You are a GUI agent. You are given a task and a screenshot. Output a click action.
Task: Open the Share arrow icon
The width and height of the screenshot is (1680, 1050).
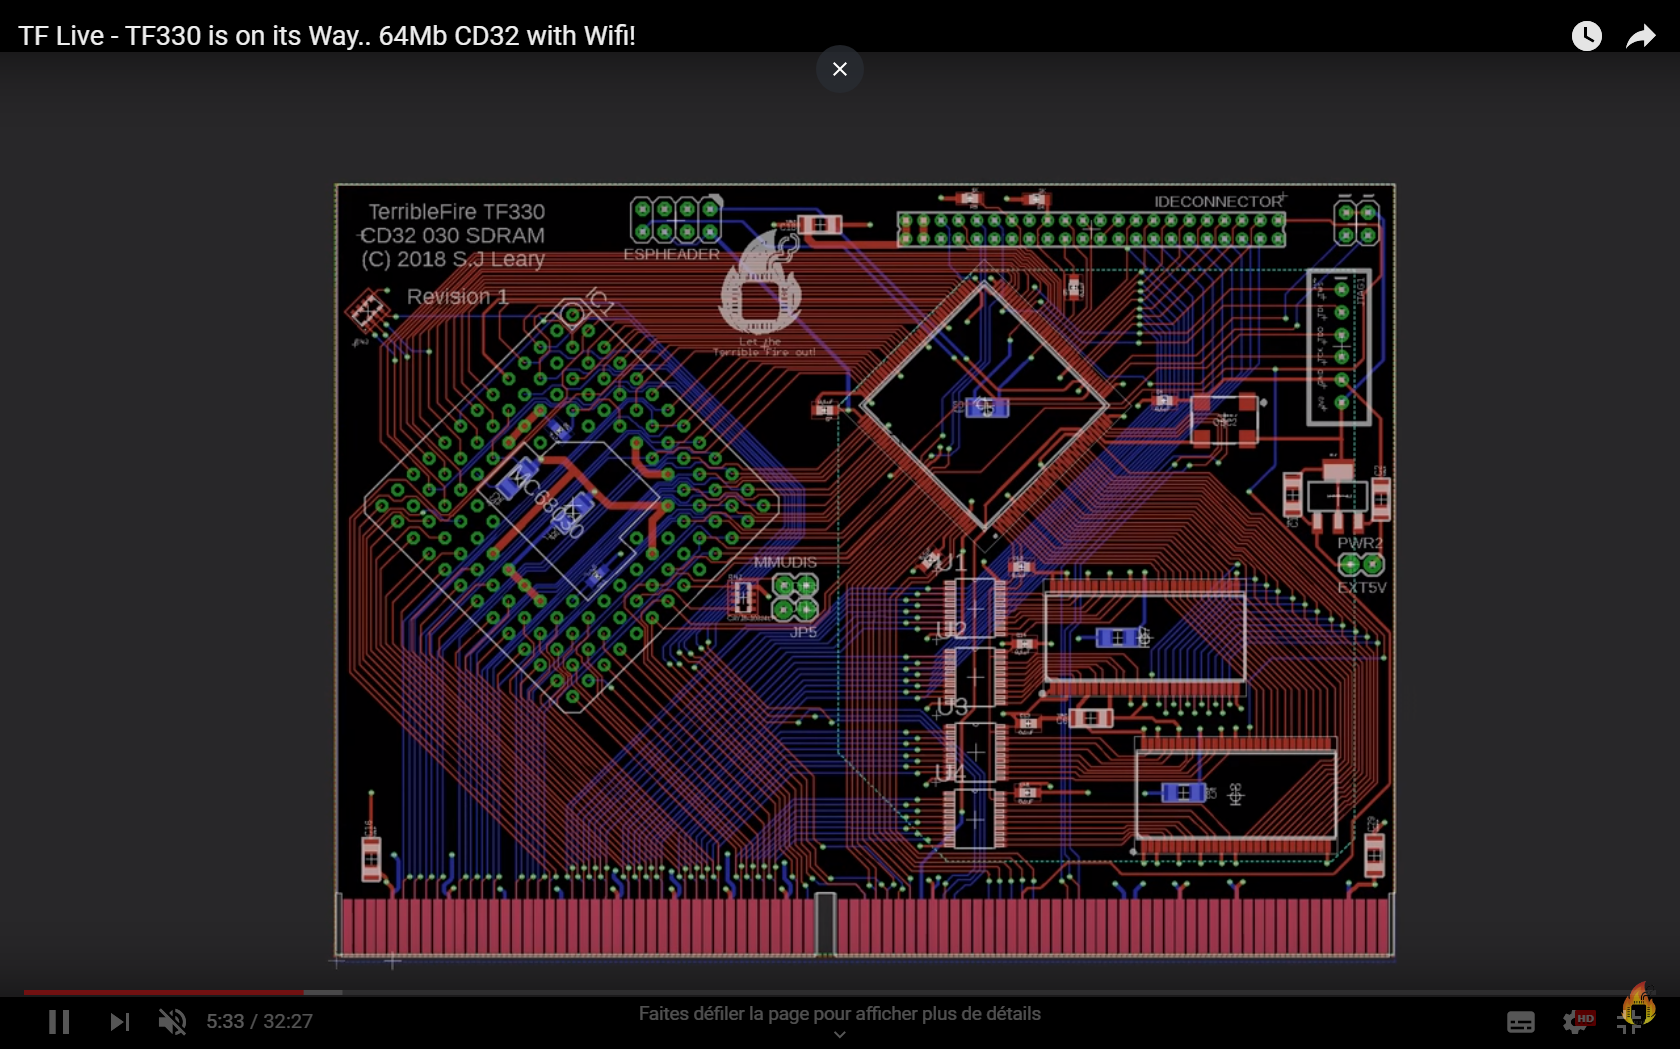point(1641,37)
